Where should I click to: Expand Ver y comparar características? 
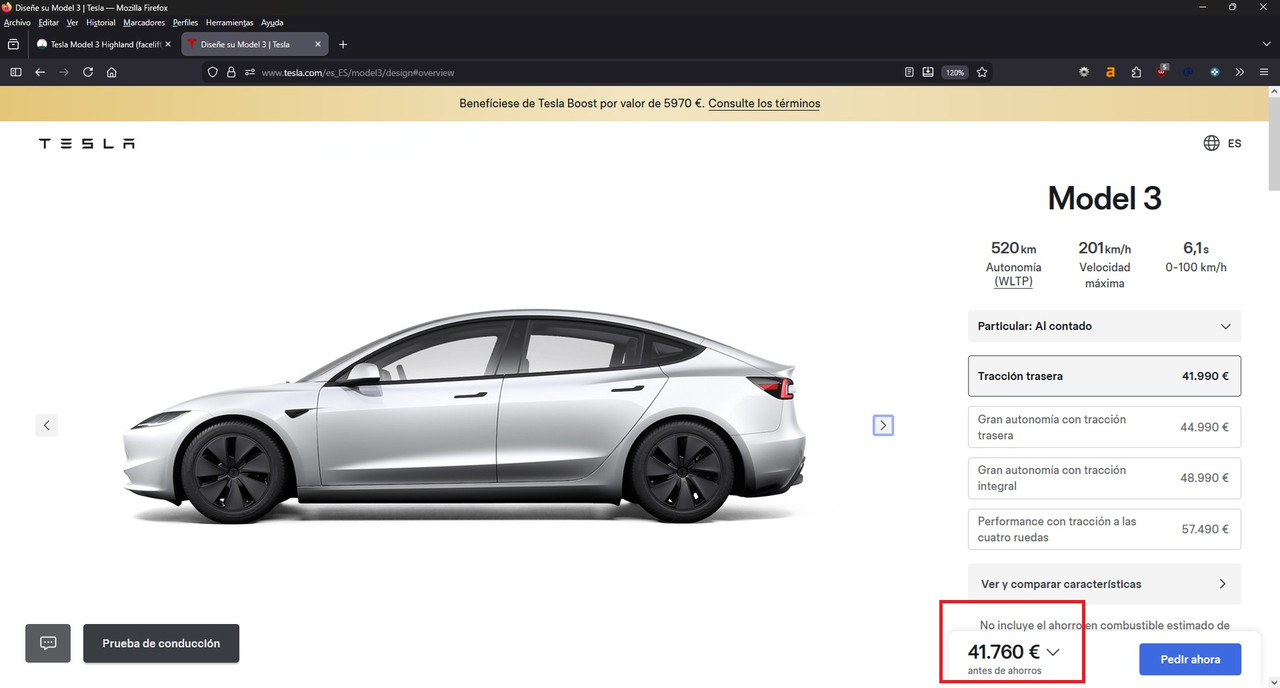pos(1105,584)
